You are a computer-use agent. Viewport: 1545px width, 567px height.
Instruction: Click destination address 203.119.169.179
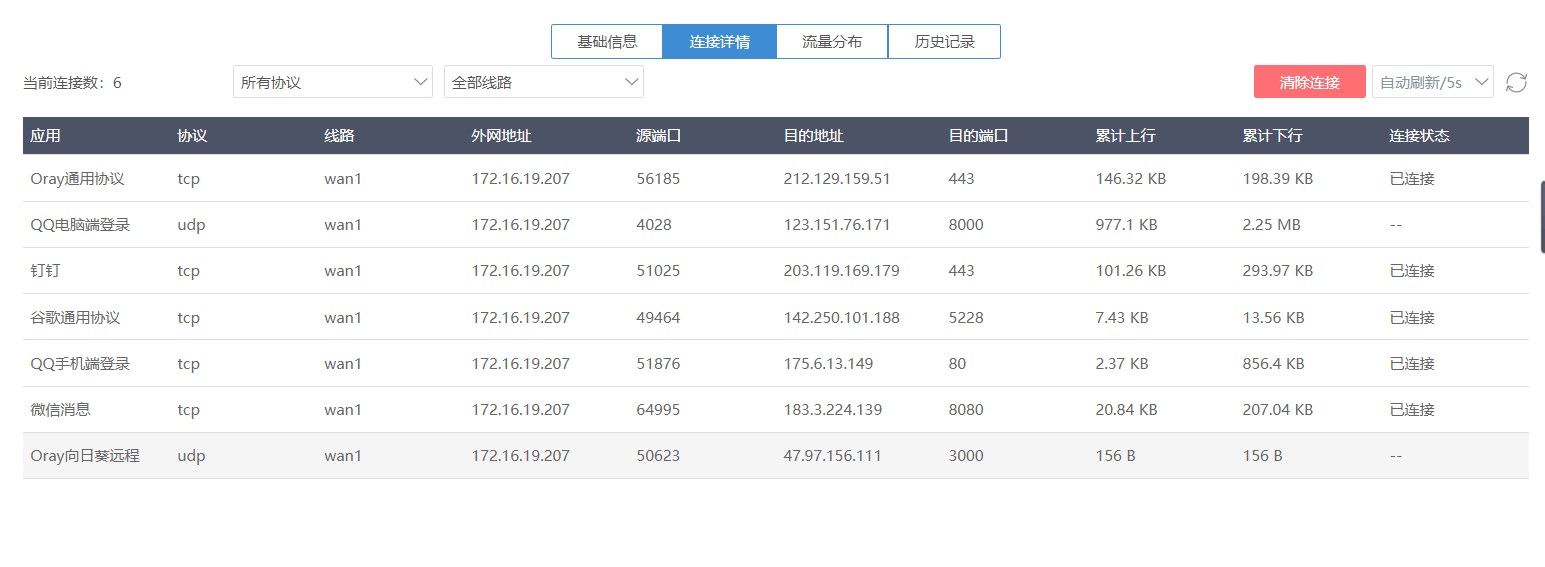click(x=842, y=271)
